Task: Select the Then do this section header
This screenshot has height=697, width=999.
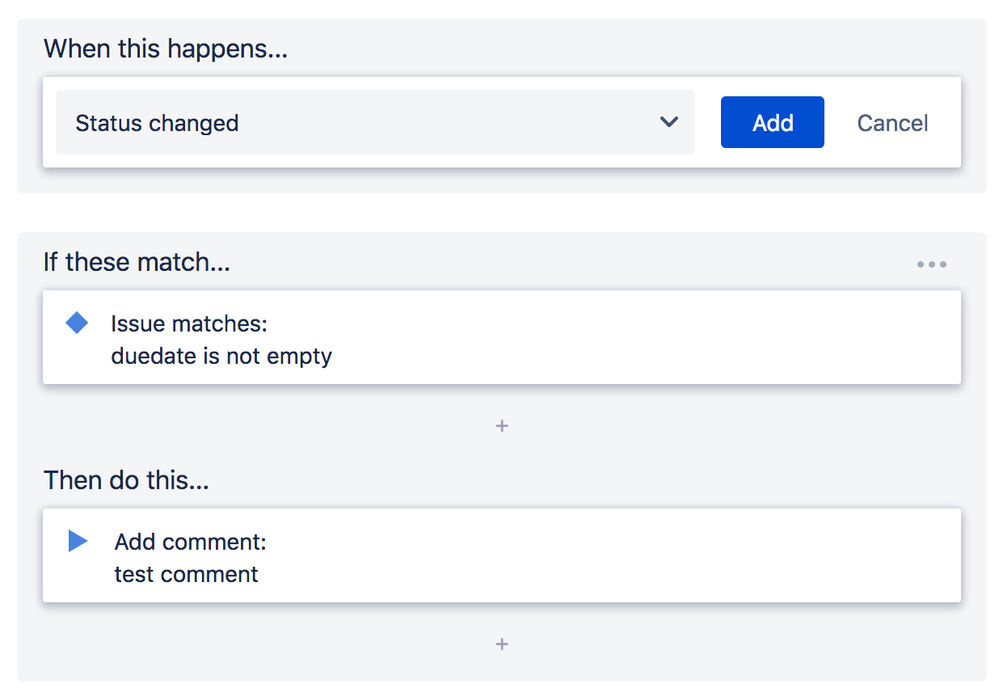Action: (x=126, y=480)
